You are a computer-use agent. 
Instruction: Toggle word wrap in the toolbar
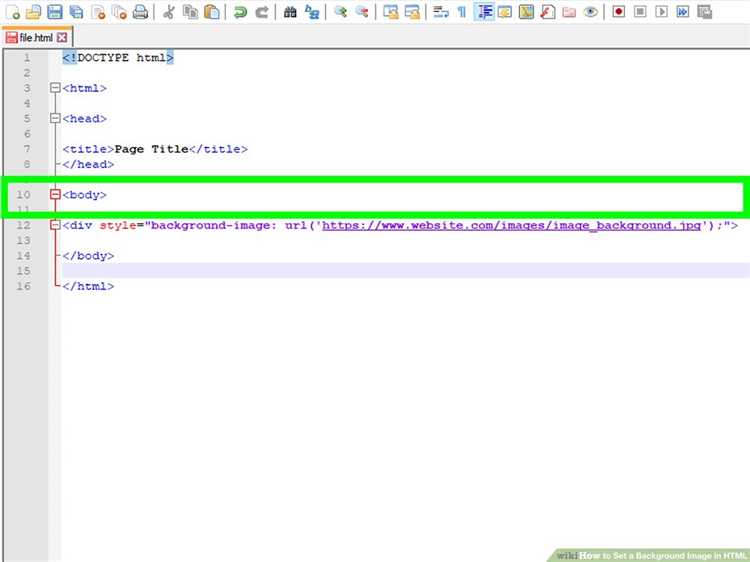tap(439, 12)
